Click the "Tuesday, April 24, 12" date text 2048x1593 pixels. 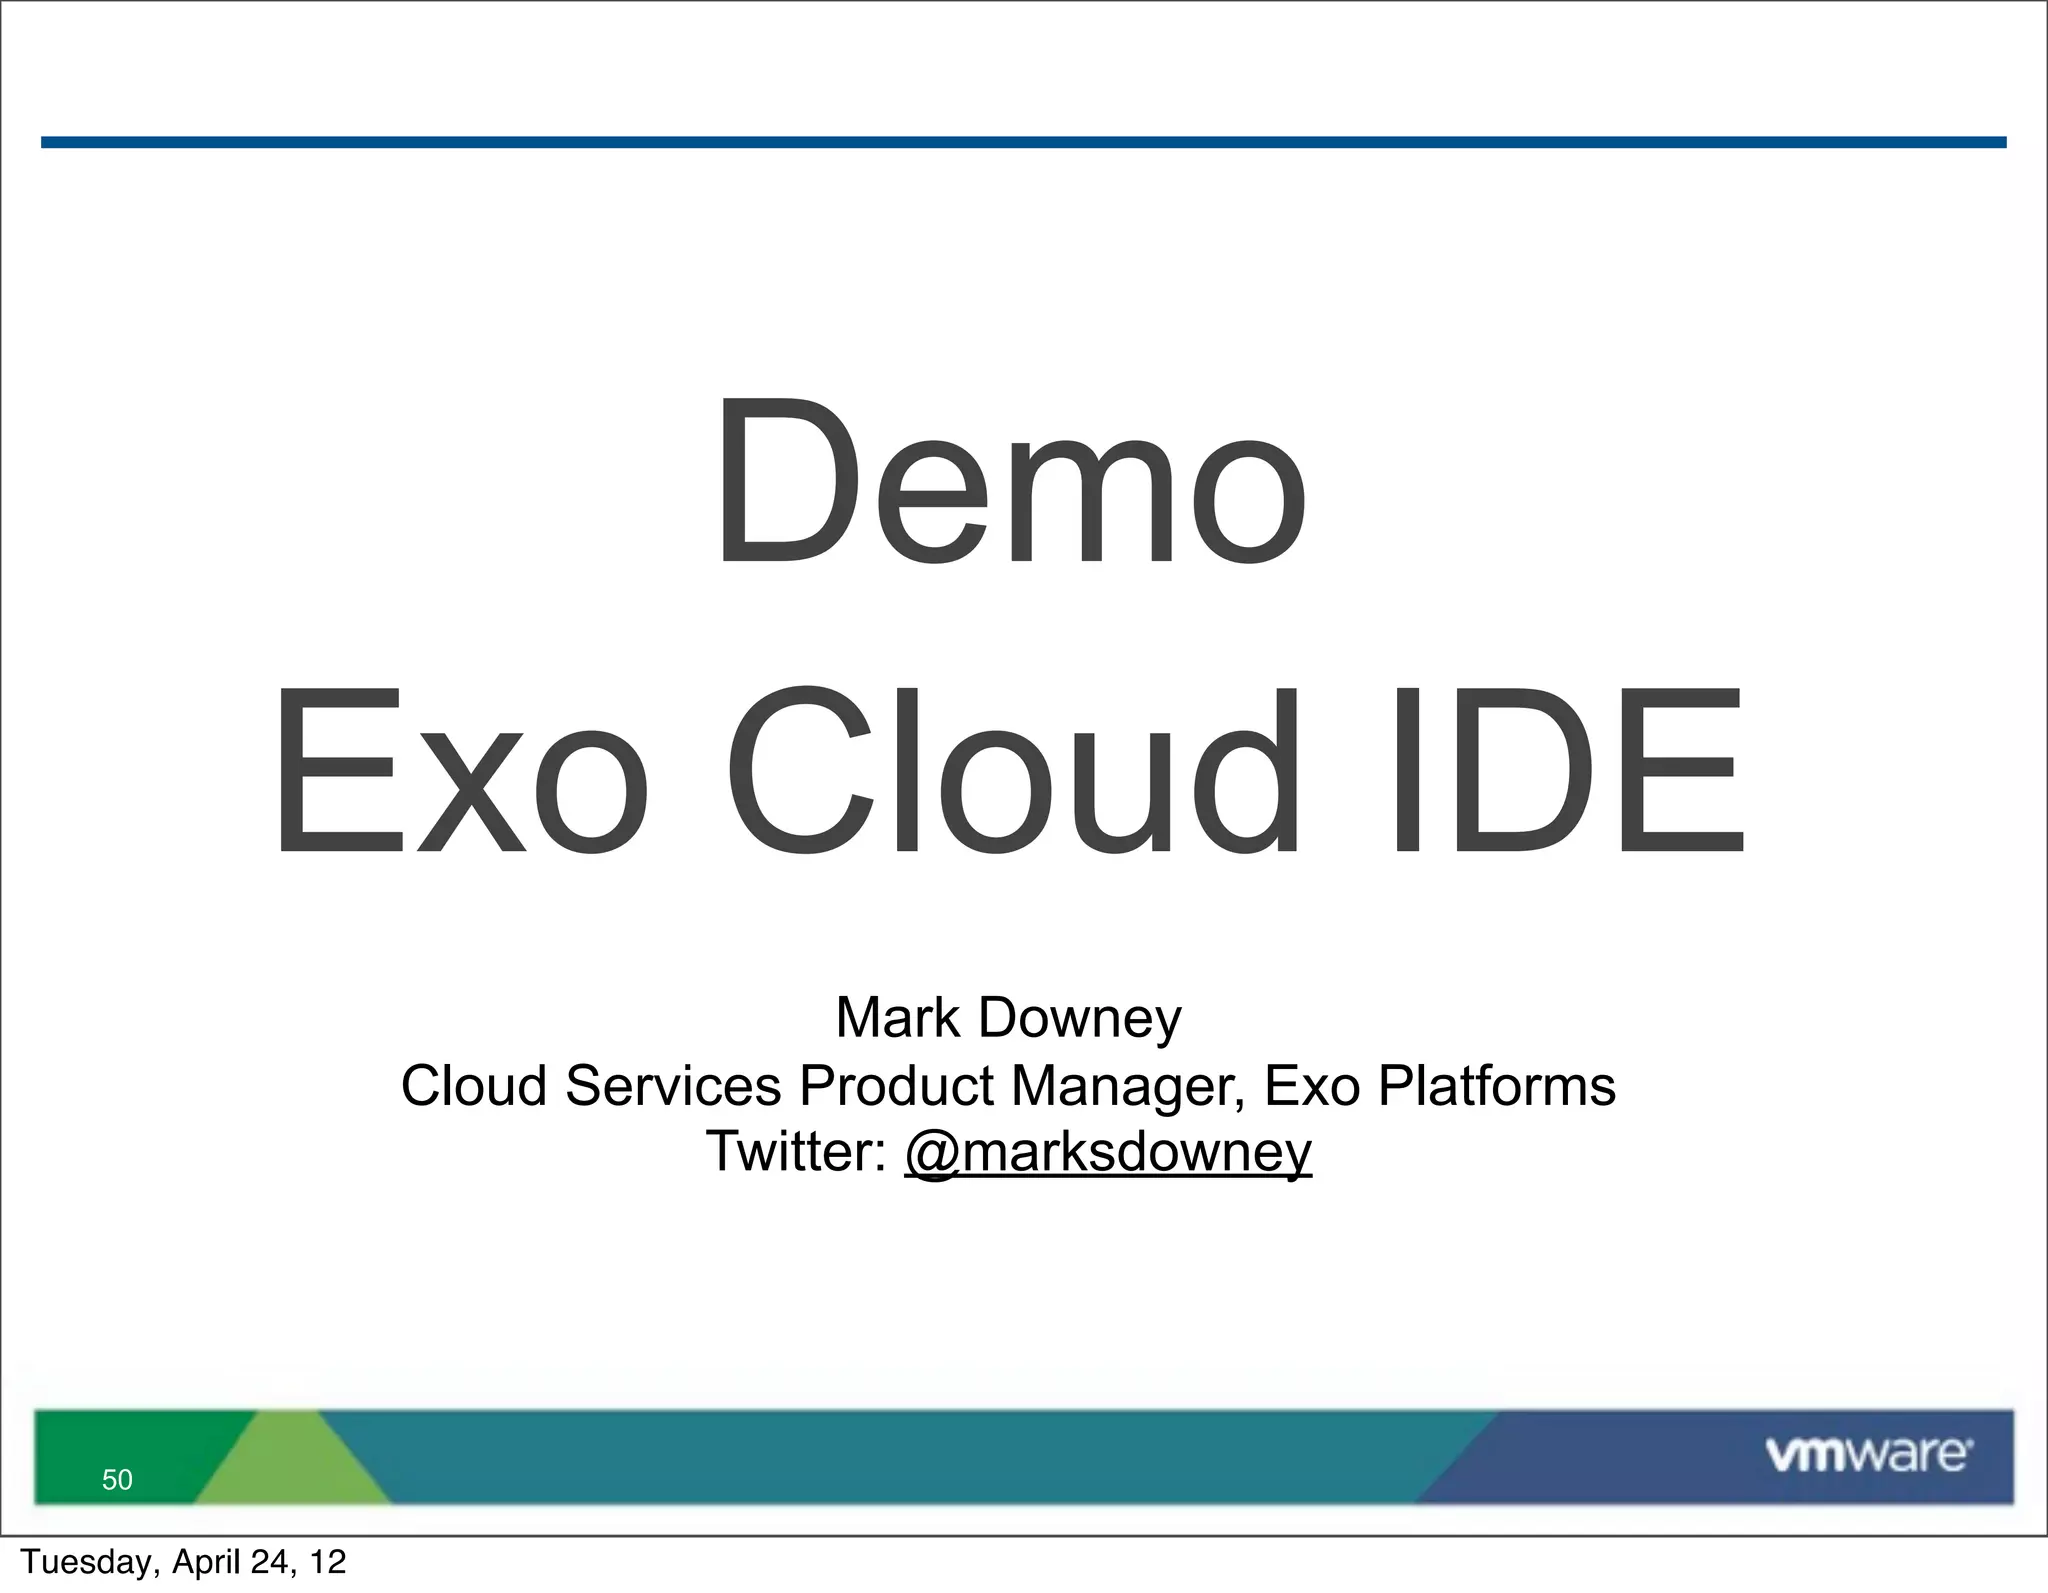click(183, 1562)
